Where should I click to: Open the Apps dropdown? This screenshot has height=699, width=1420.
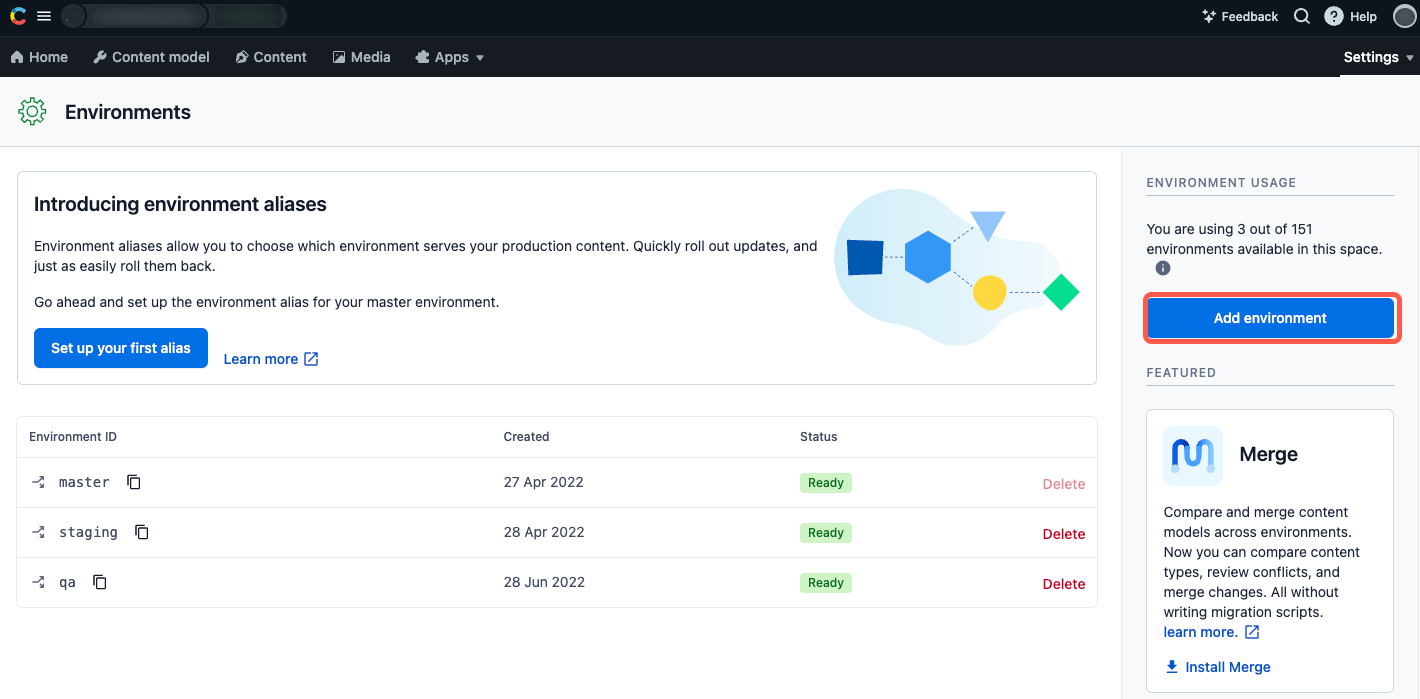[x=449, y=57]
